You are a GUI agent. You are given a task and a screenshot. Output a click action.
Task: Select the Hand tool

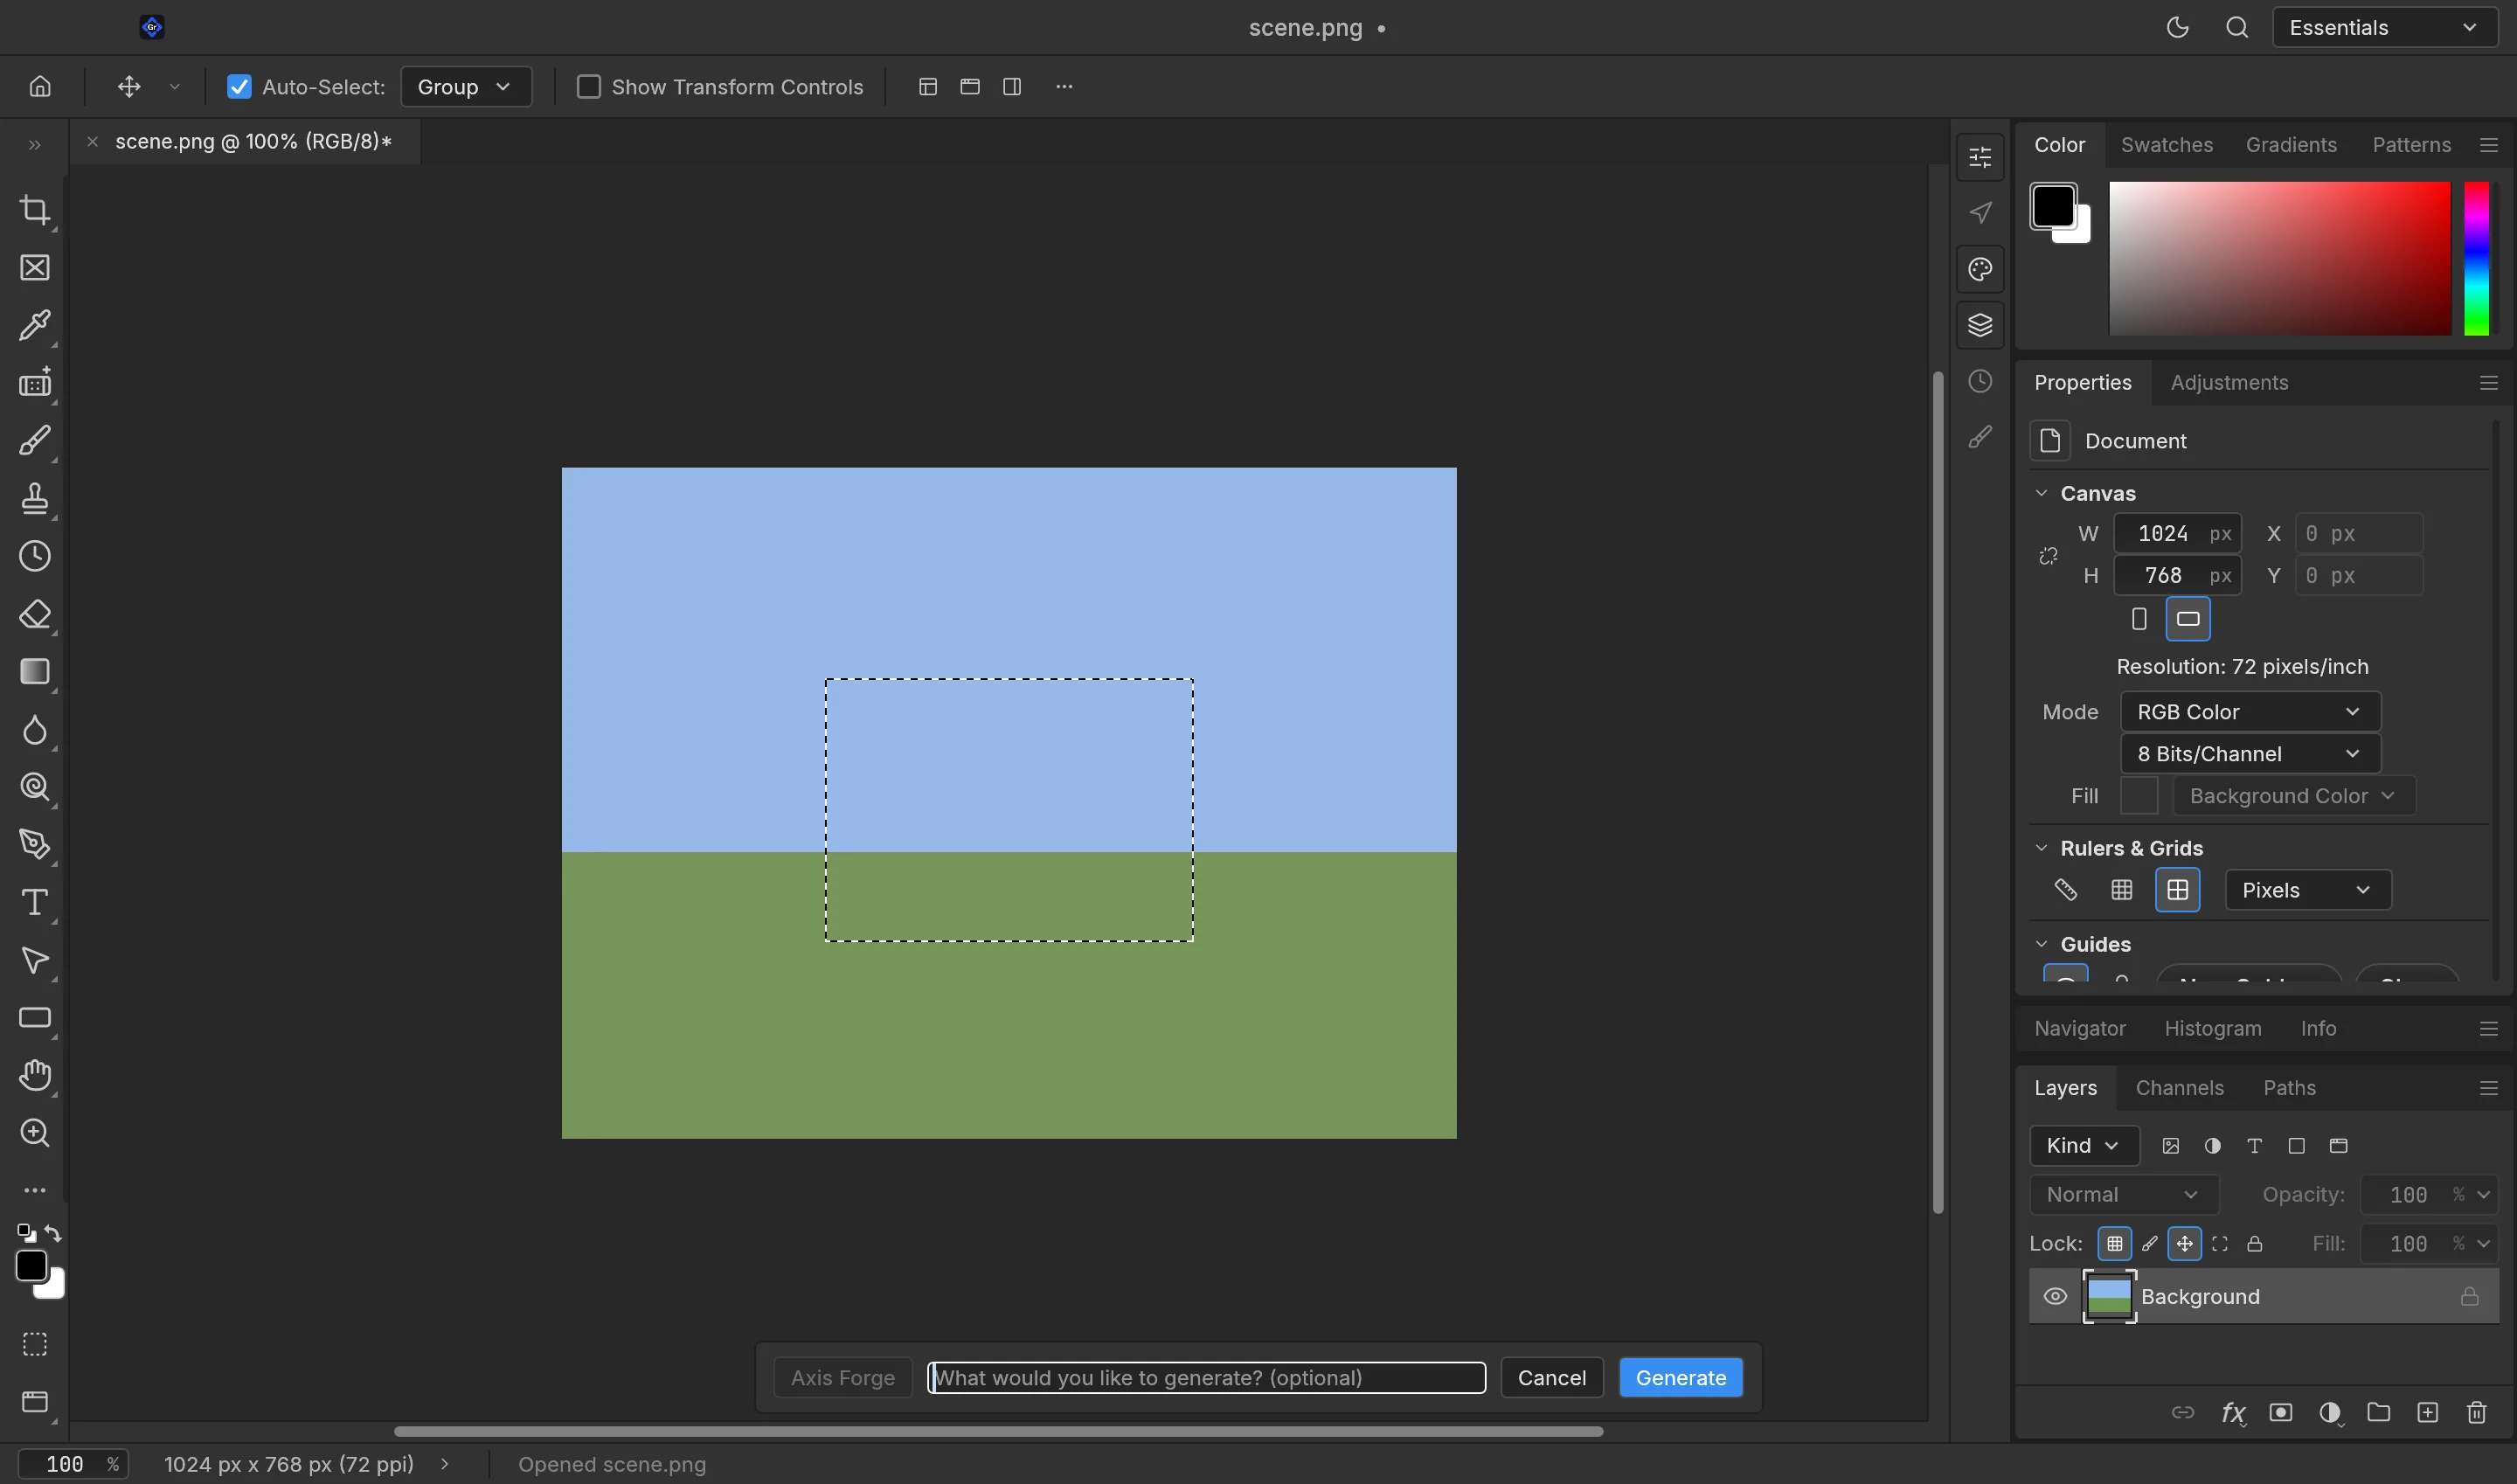[35, 1075]
